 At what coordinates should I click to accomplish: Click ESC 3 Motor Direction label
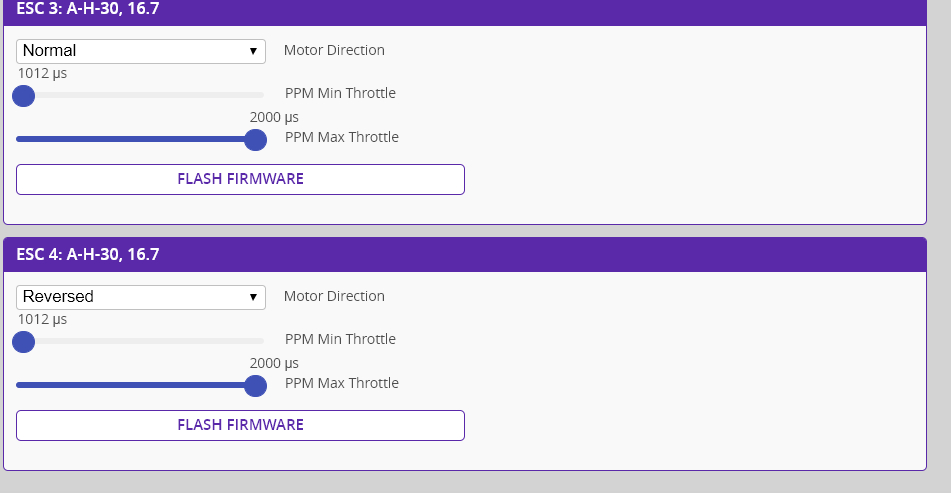point(334,50)
